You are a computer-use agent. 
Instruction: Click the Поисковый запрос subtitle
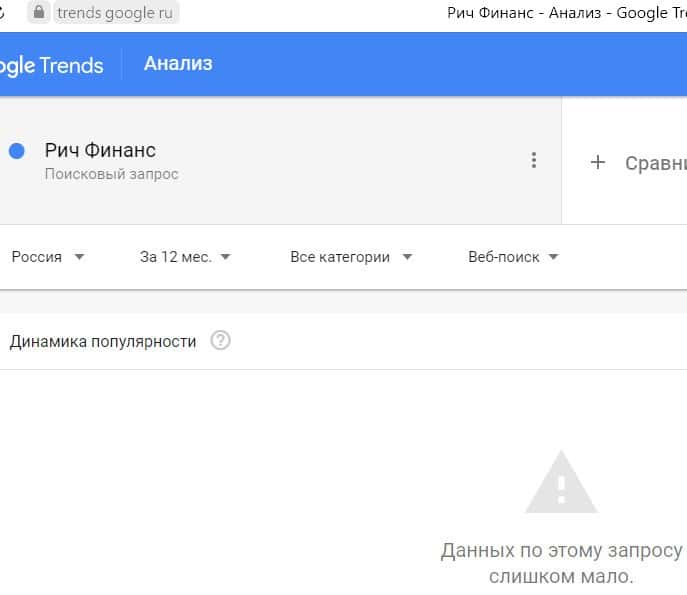click(111, 174)
